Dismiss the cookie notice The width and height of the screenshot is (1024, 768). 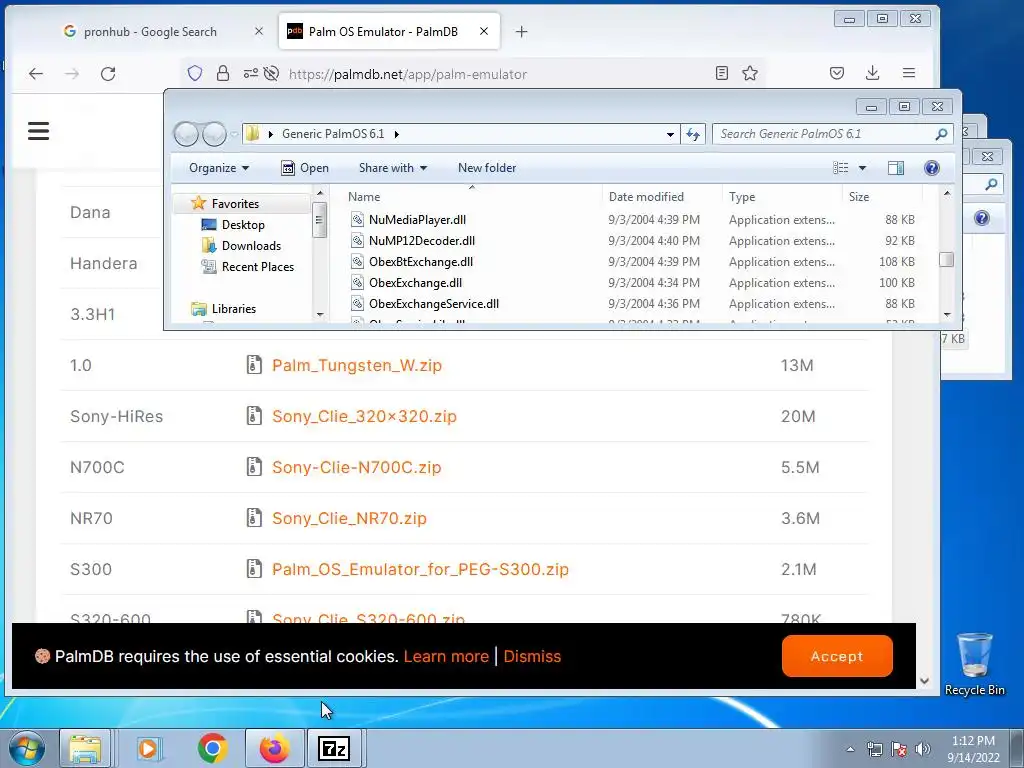click(x=532, y=656)
